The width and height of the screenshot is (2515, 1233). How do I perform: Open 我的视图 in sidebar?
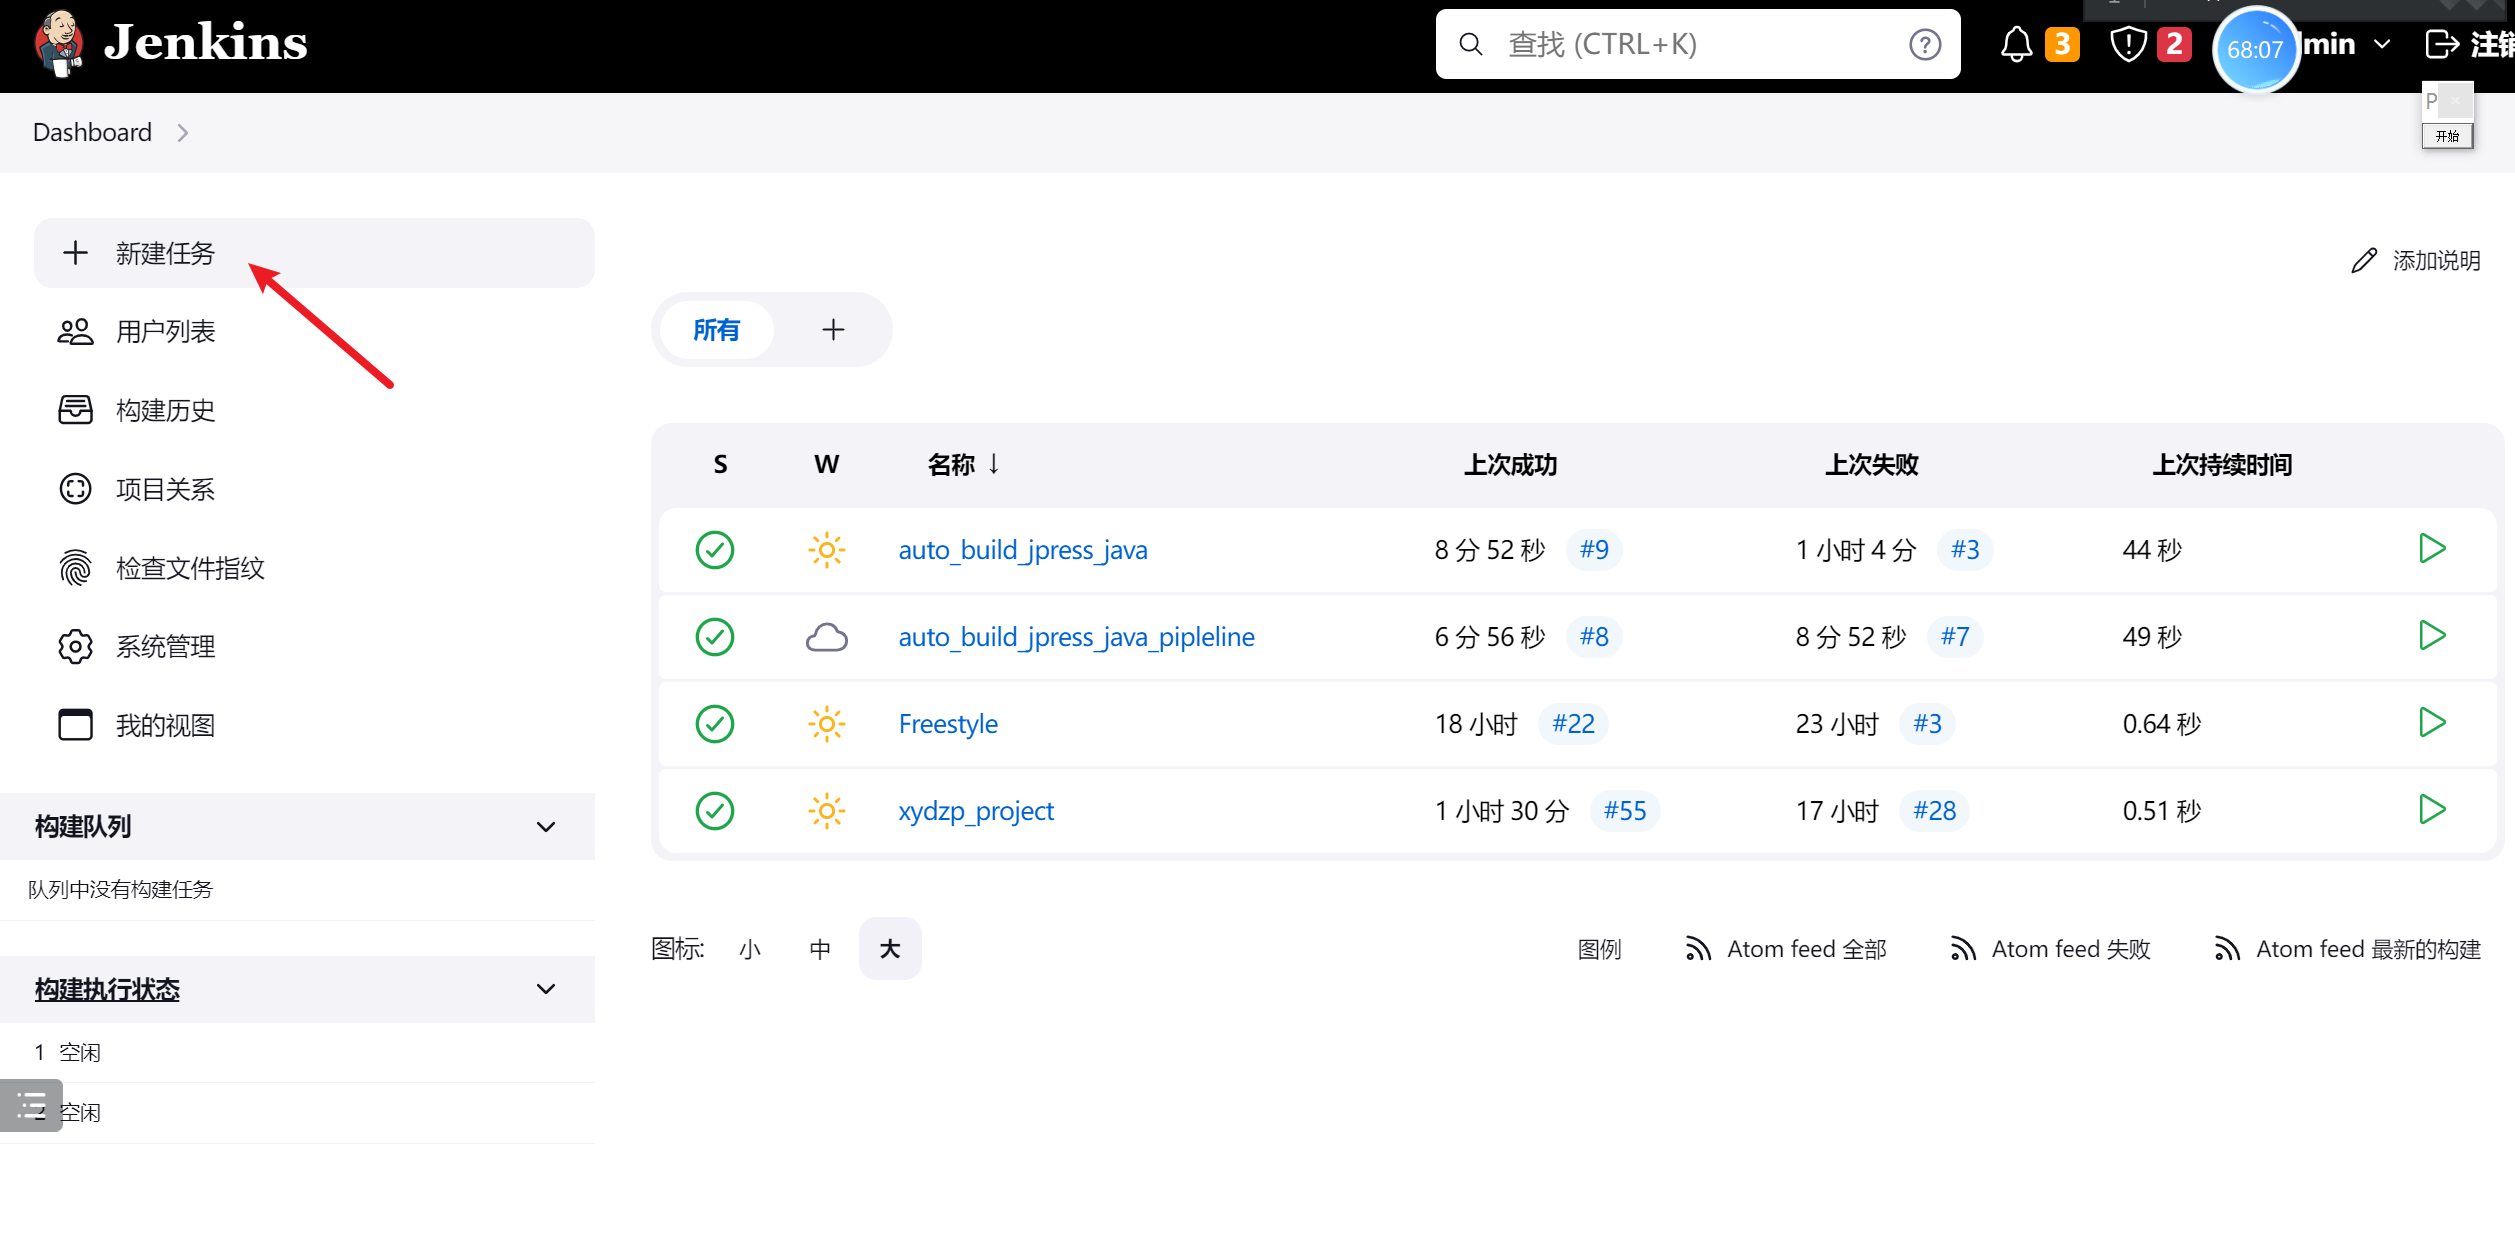(314, 725)
